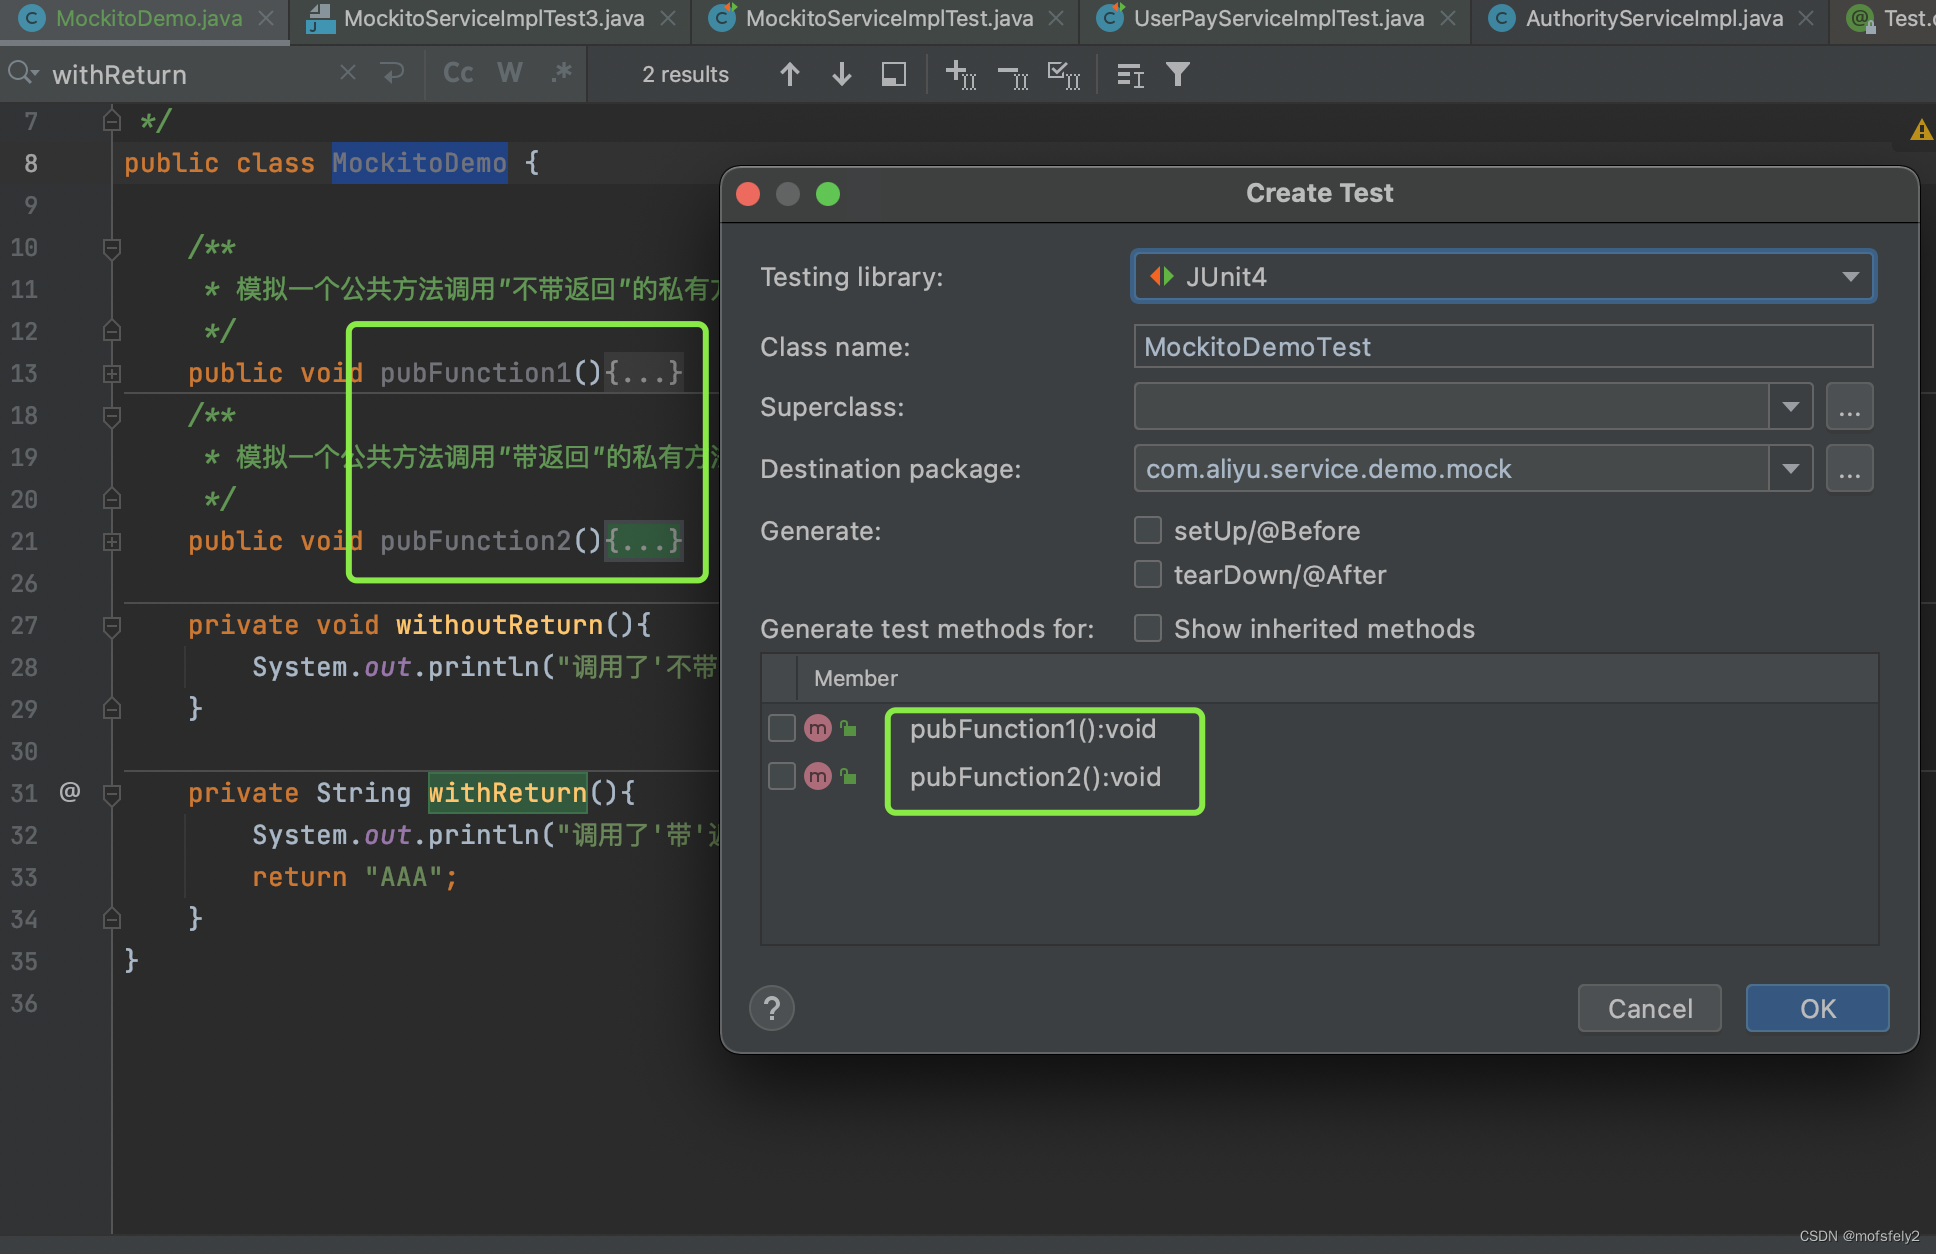1936x1254 pixels.
Task: Click the highlighted withReturn method name
Action: pyautogui.click(x=508, y=792)
